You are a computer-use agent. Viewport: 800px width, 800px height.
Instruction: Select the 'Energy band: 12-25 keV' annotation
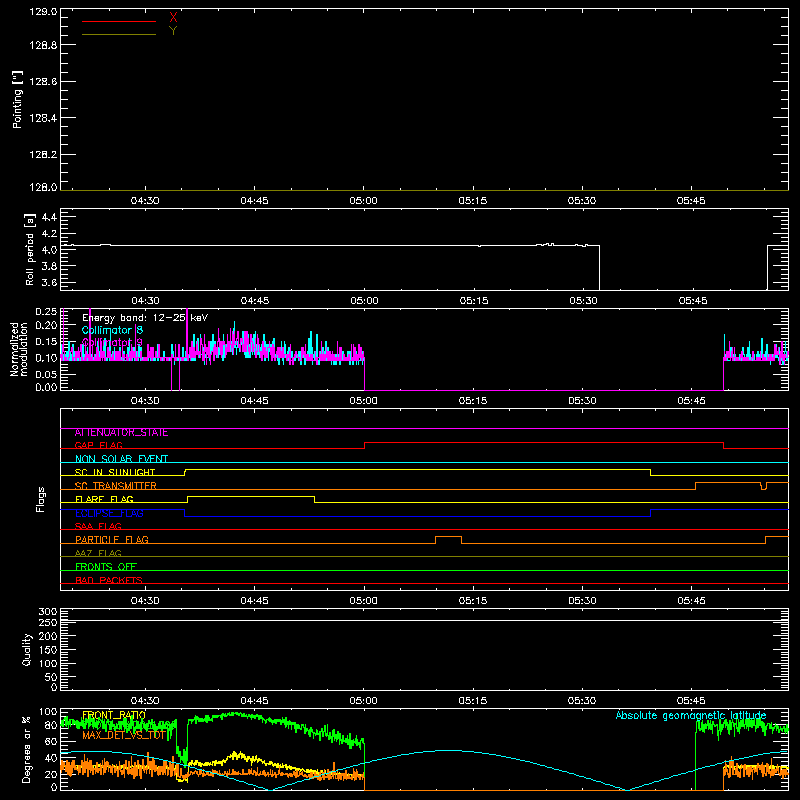click(145, 318)
